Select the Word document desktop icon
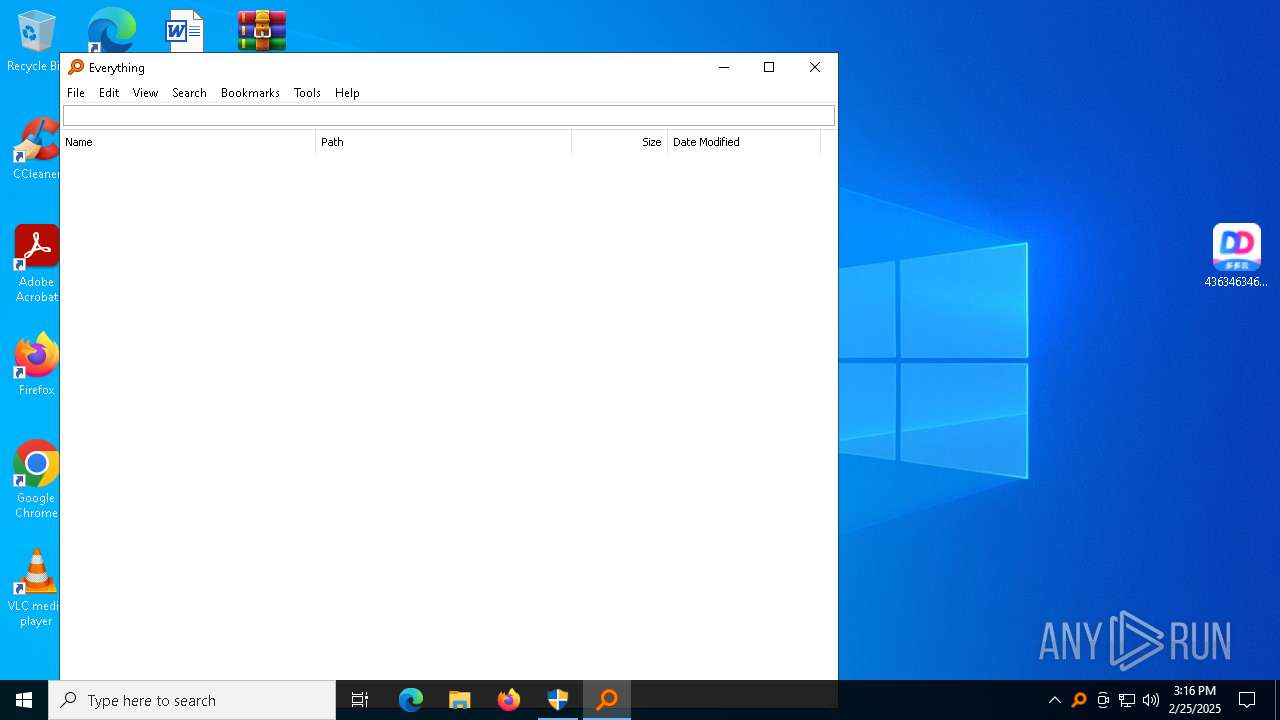The width and height of the screenshot is (1280, 720). point(185,30)
